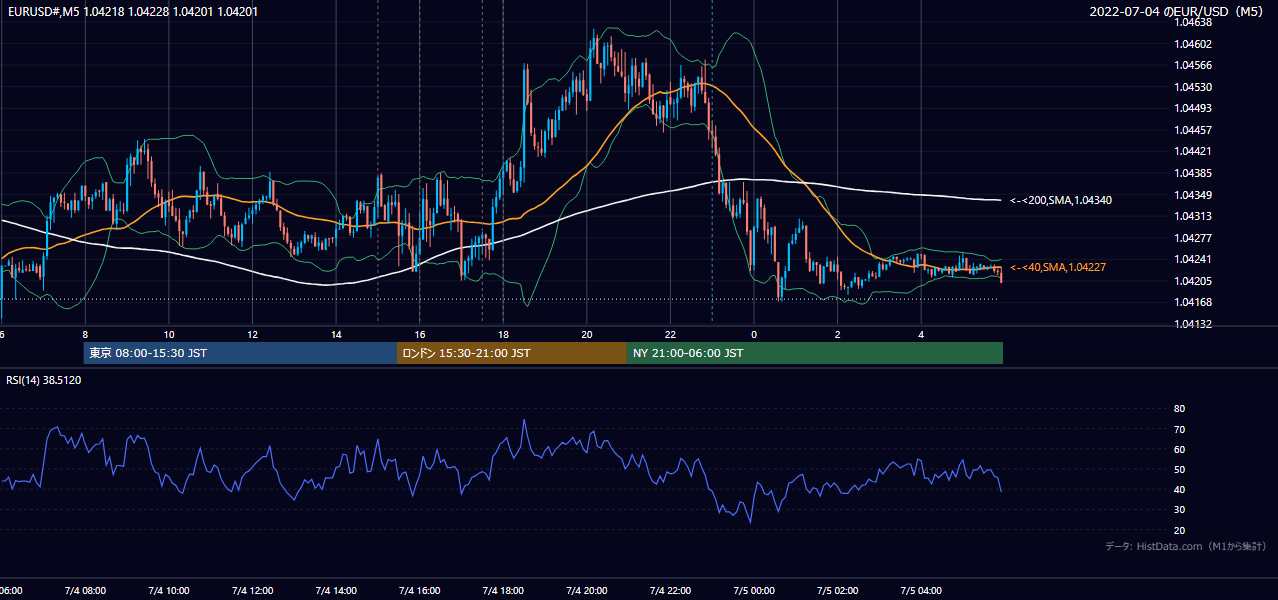The image size is (1278, 600).
Task: Click price axis value 1.04566
Action: [1194, 65]
